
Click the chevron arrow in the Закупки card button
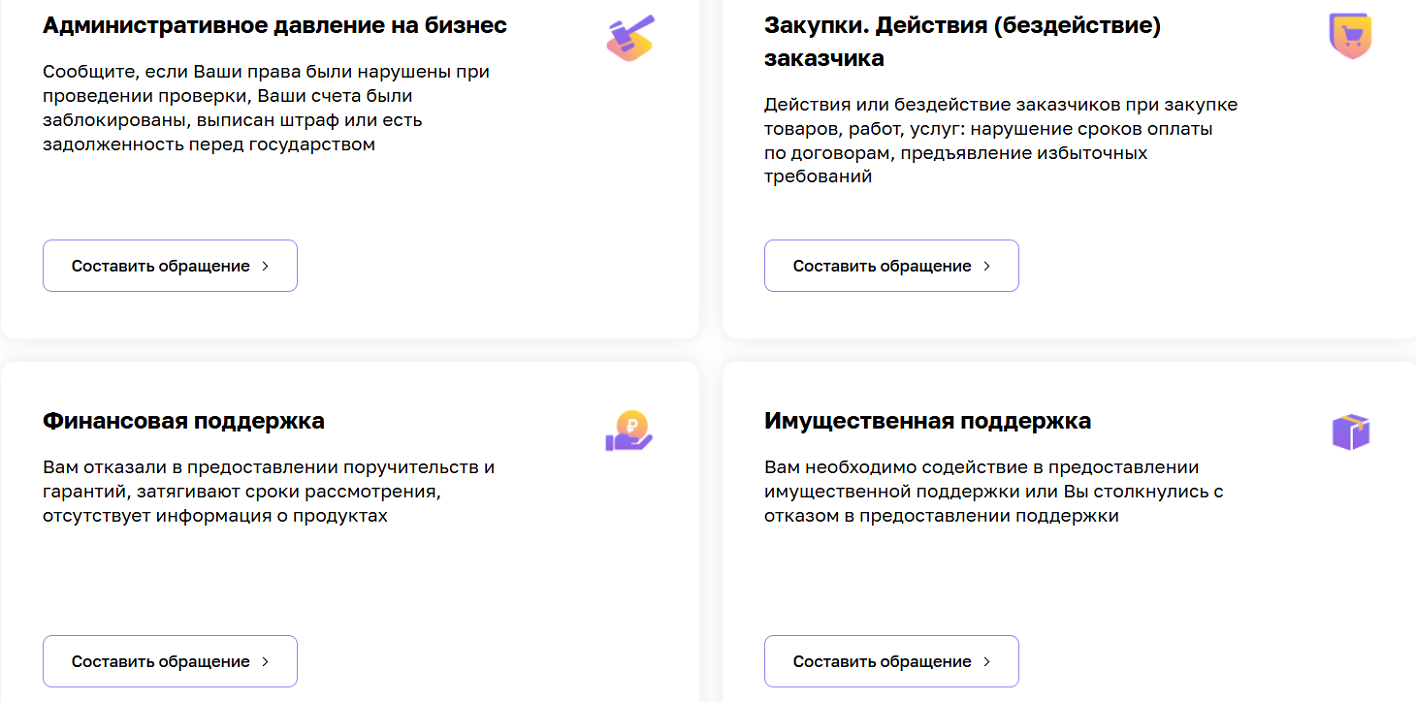(x=987, y=266)
